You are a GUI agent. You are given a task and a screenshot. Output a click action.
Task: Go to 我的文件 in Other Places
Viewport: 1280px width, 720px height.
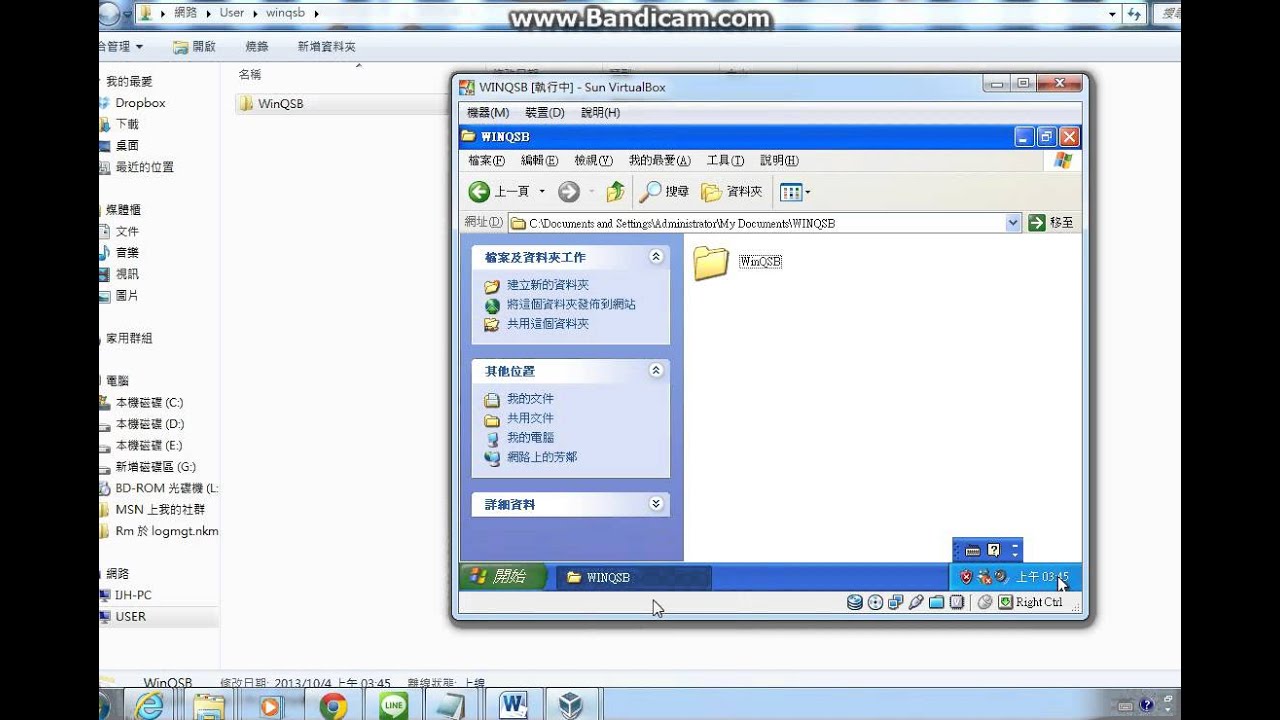tap(530, 398)
